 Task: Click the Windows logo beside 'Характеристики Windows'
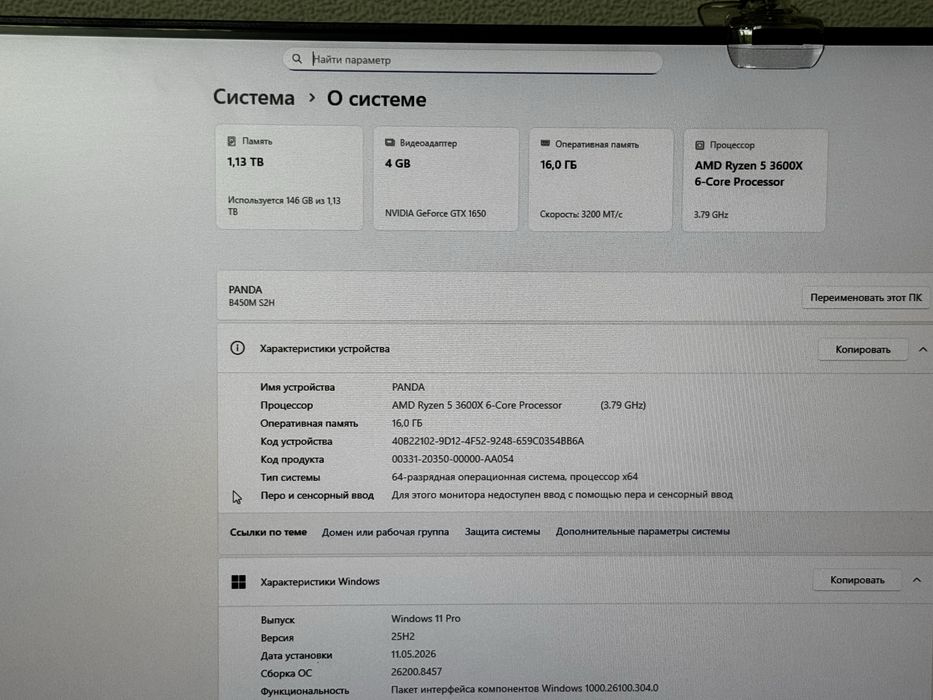(238, 582)
